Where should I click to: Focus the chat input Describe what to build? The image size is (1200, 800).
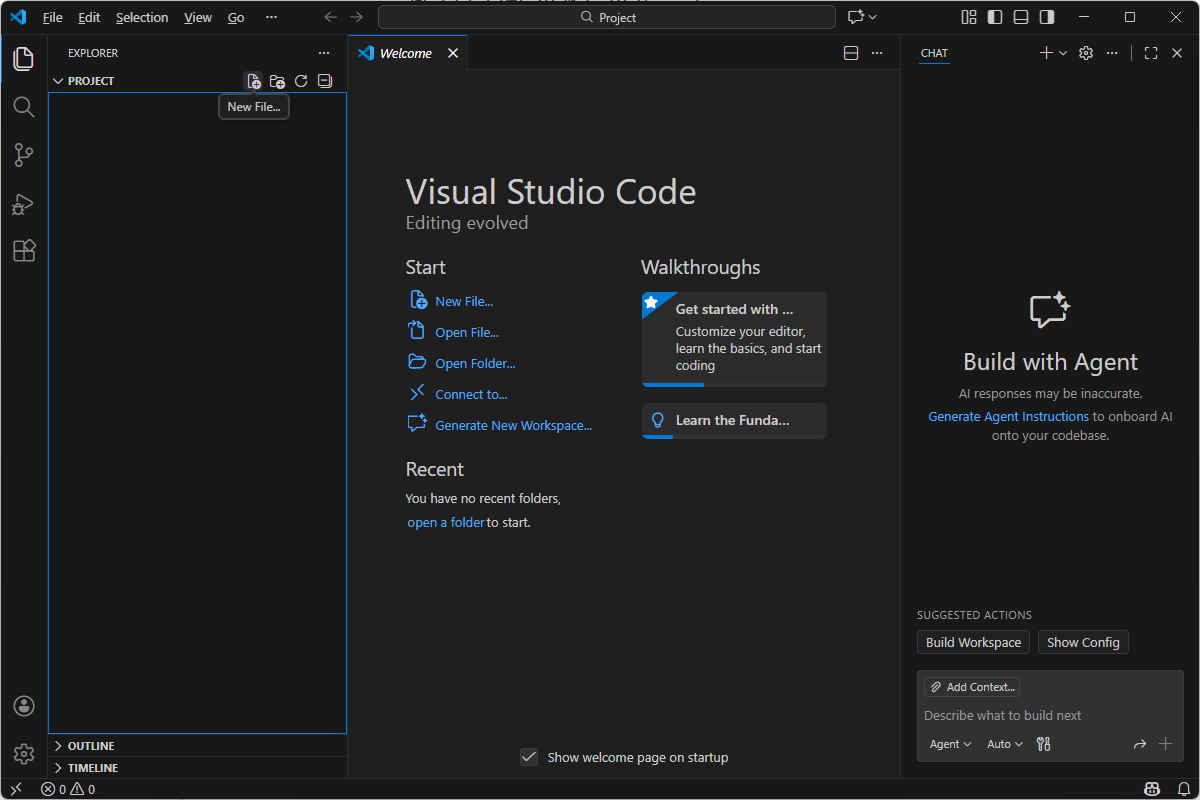1050,715
